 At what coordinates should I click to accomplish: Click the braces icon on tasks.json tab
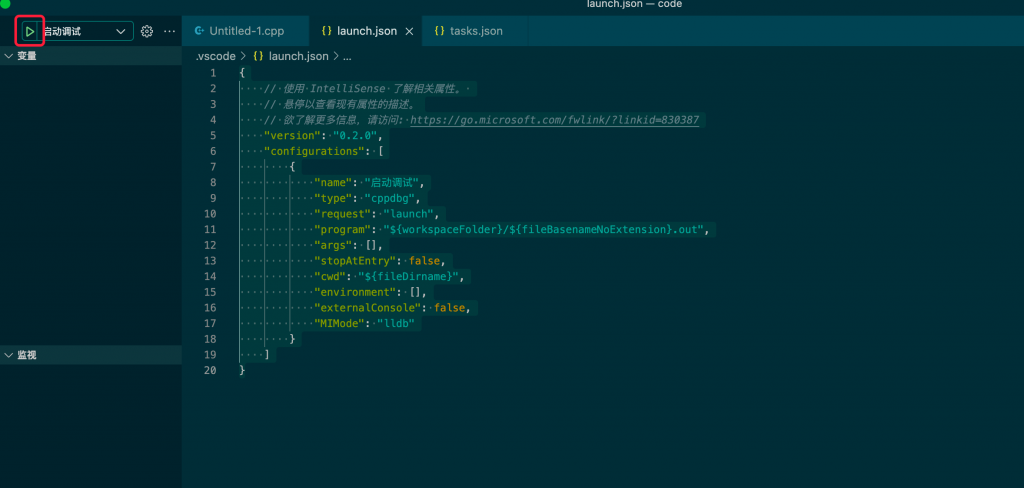(440, 31)
